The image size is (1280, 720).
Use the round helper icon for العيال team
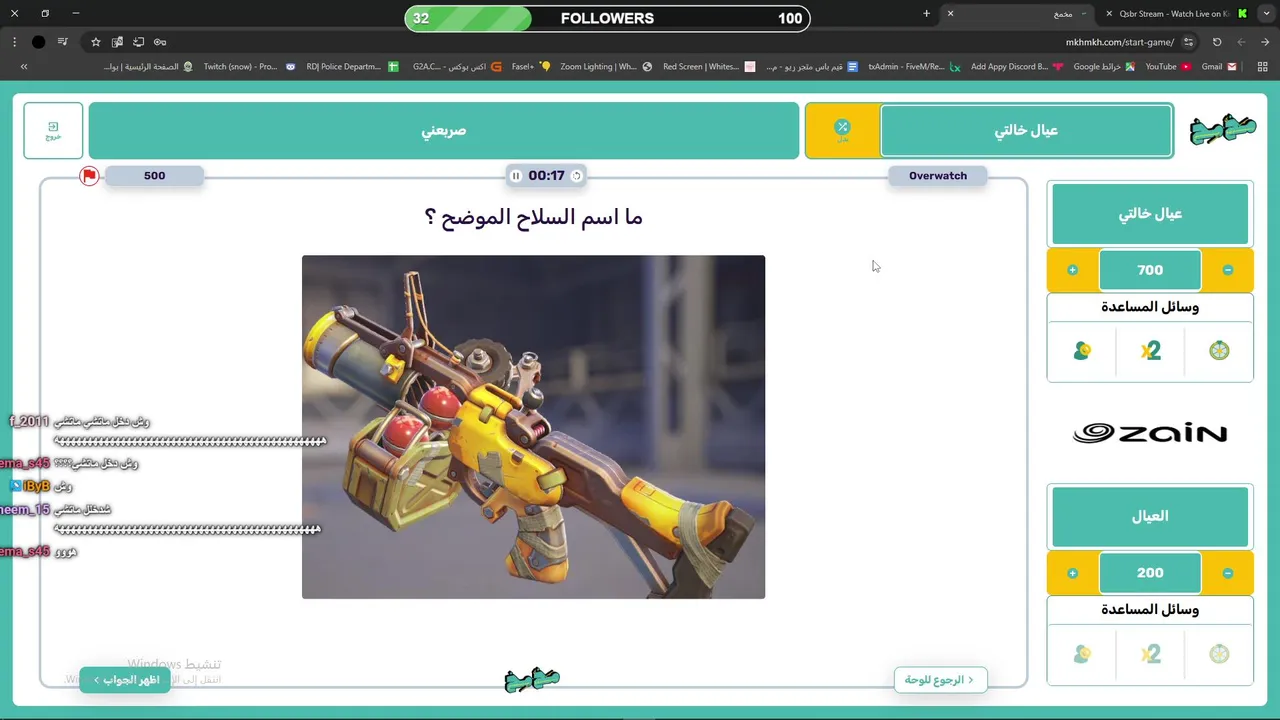(x=1219, y=654)
